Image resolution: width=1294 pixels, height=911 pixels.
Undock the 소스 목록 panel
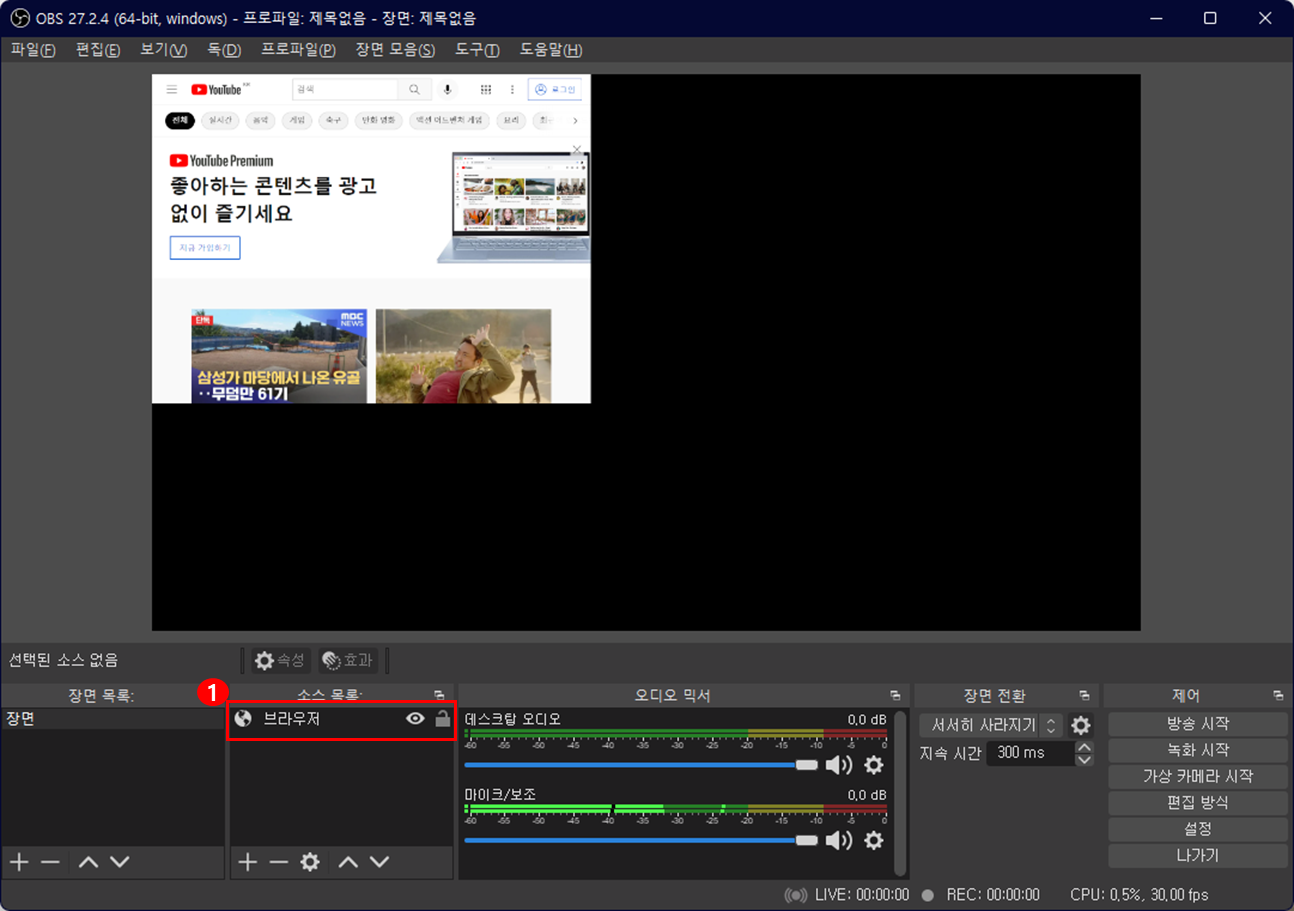point(438,695)
